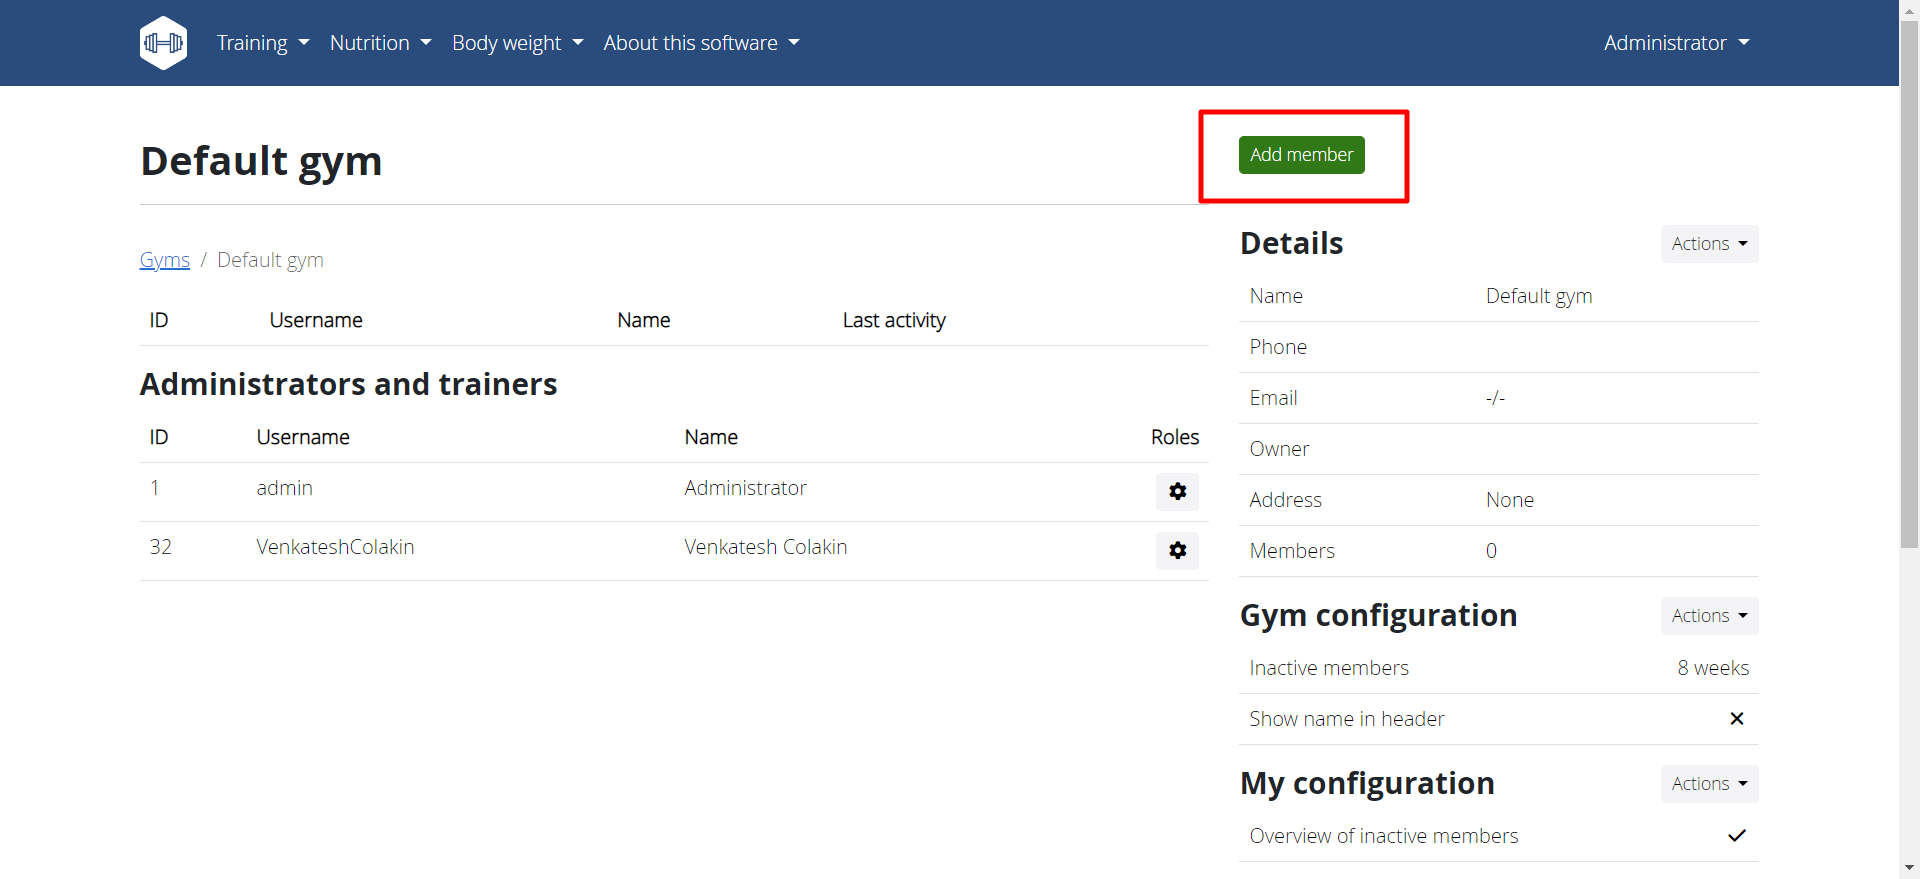Open Gym configuration Actions dropdown
Screen dimensions: 1920x879
pos(1708,616)
